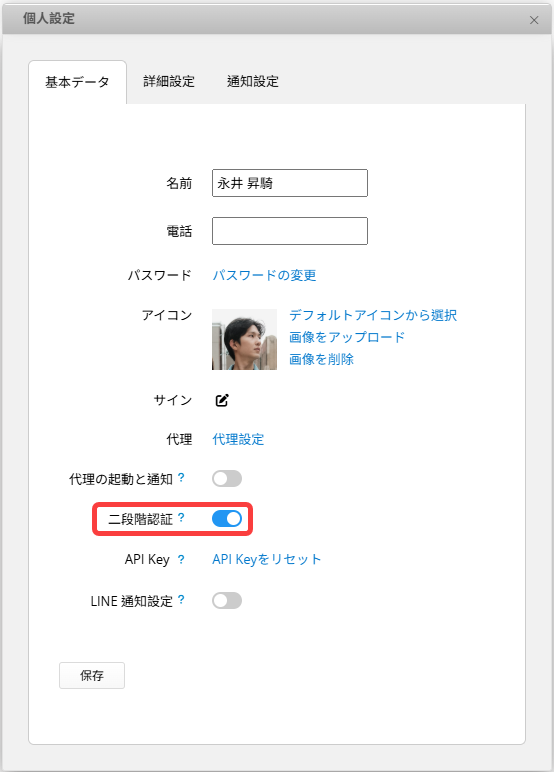
Task: Click the signature edit pencil icon
Action: [x=222, y=400]
